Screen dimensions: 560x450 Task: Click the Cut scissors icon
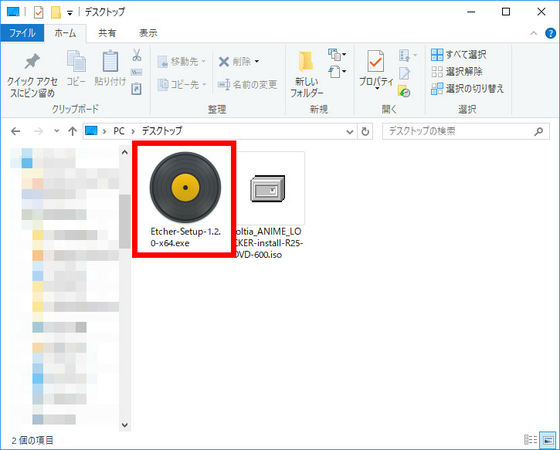[x=137, y=55]
